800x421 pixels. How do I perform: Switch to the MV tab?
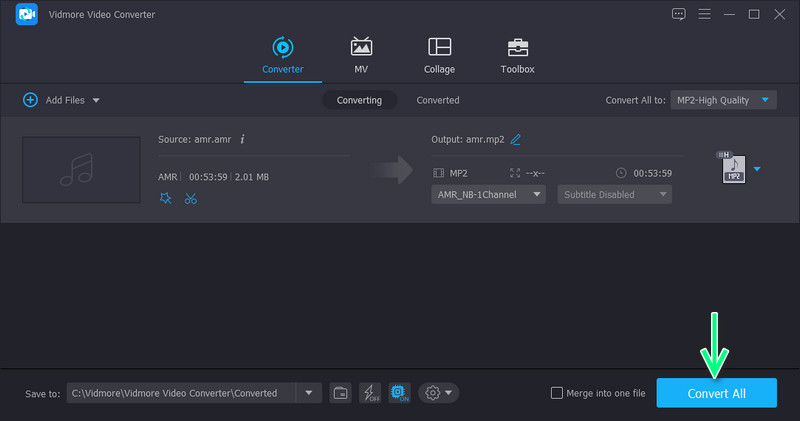(x=361, y=56)
